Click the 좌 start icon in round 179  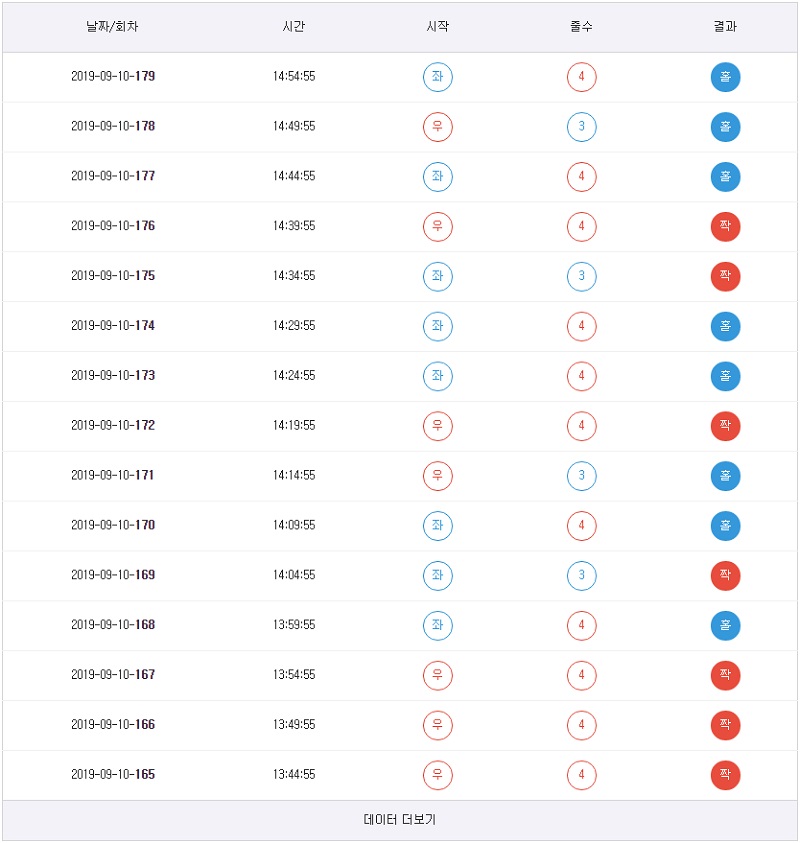437,77
